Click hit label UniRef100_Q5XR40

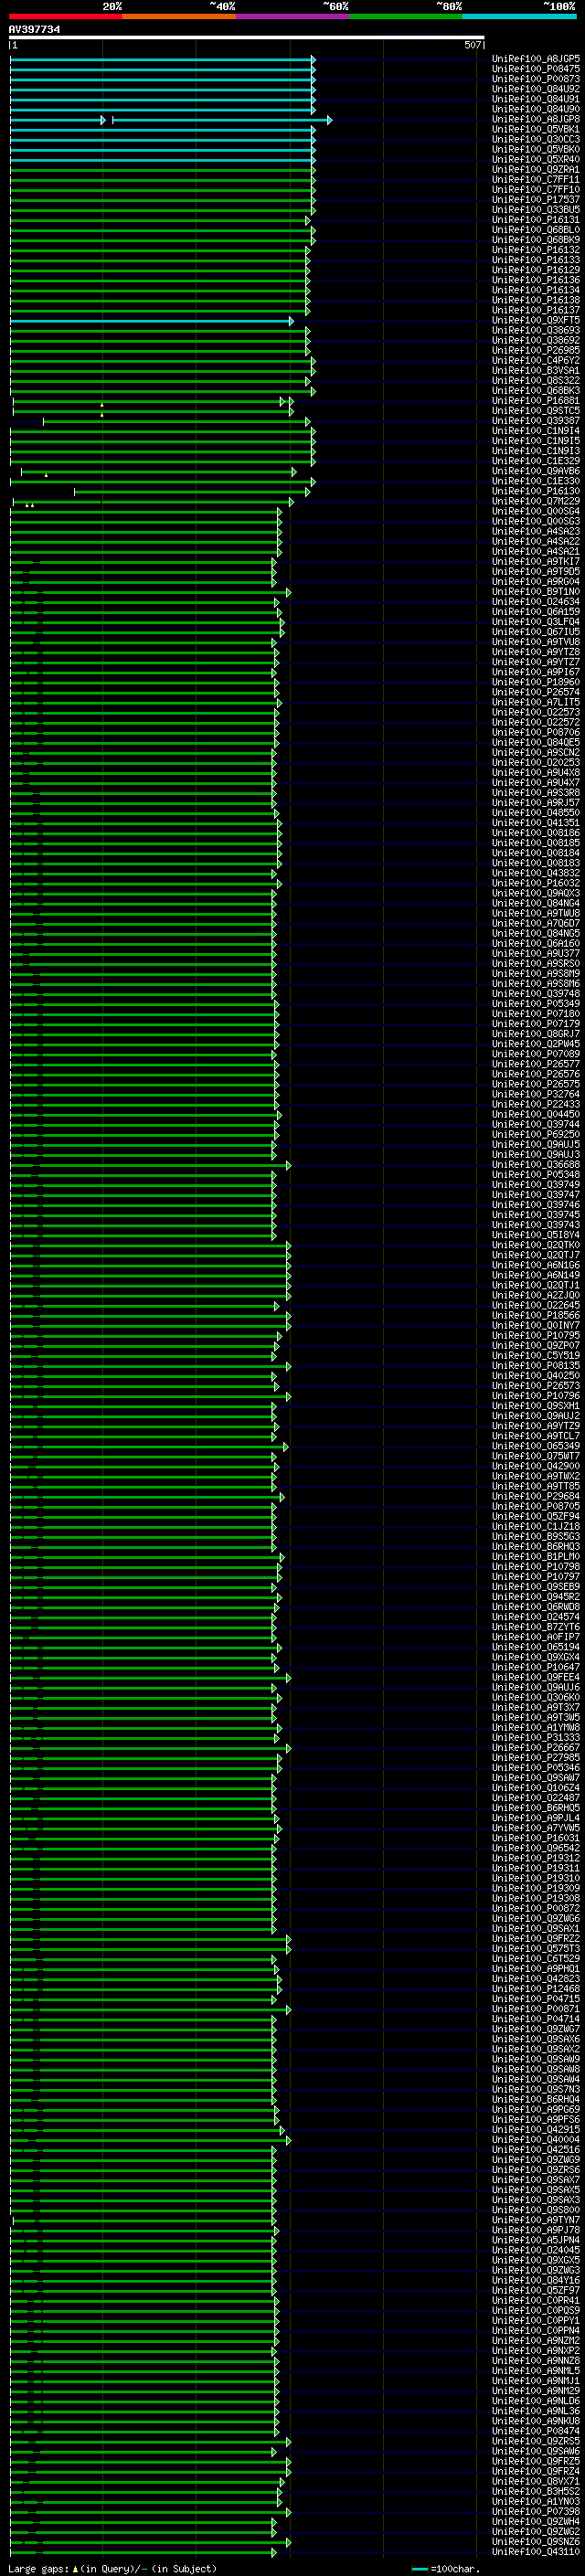click(x=535, y=159)
